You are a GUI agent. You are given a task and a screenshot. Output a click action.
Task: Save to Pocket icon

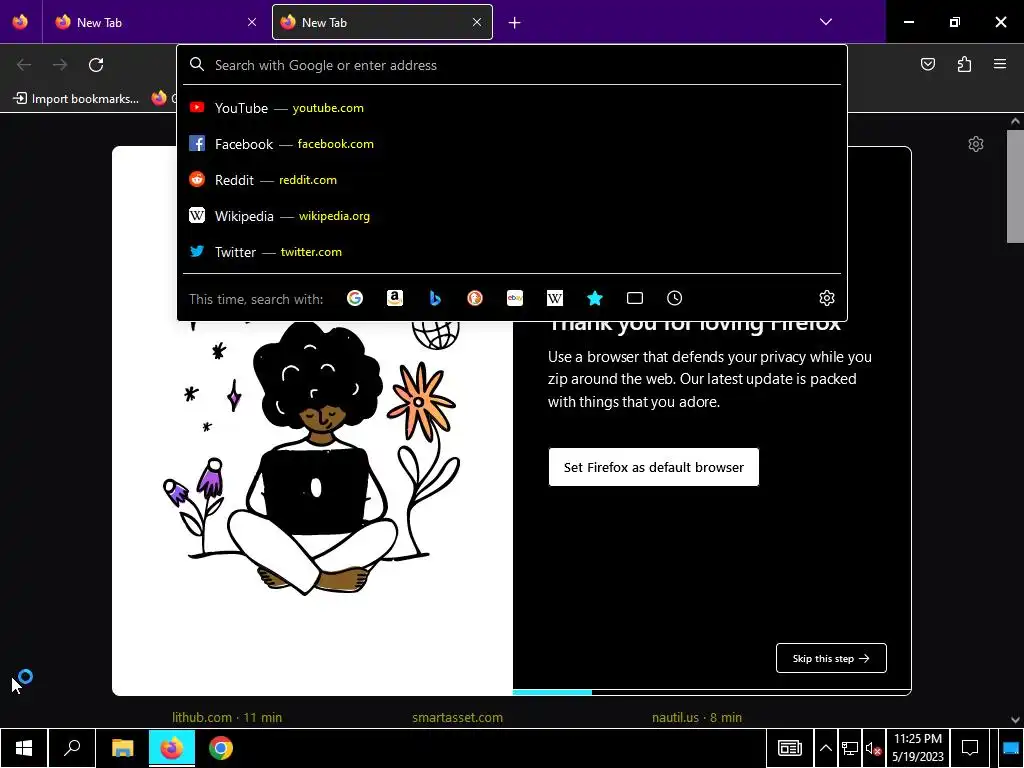pyautogui.click(x=928, y=64)
